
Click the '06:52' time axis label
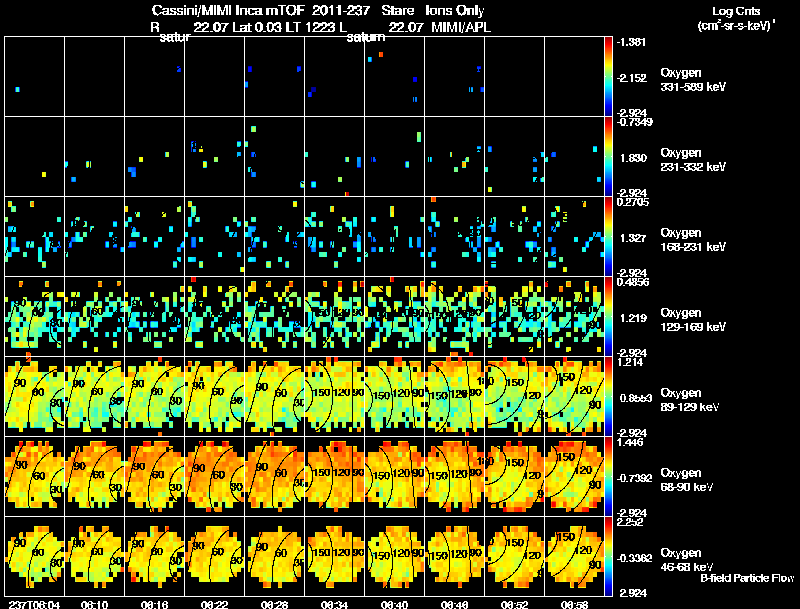tap(514, 604)
